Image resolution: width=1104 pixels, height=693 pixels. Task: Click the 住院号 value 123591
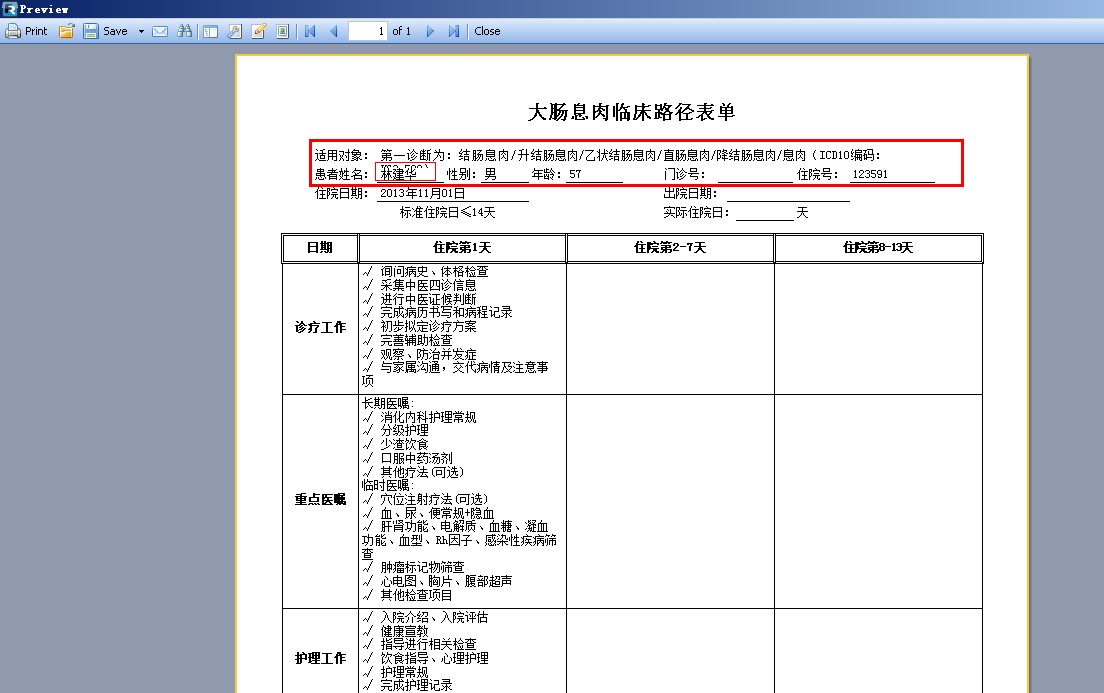coord(870,174)
